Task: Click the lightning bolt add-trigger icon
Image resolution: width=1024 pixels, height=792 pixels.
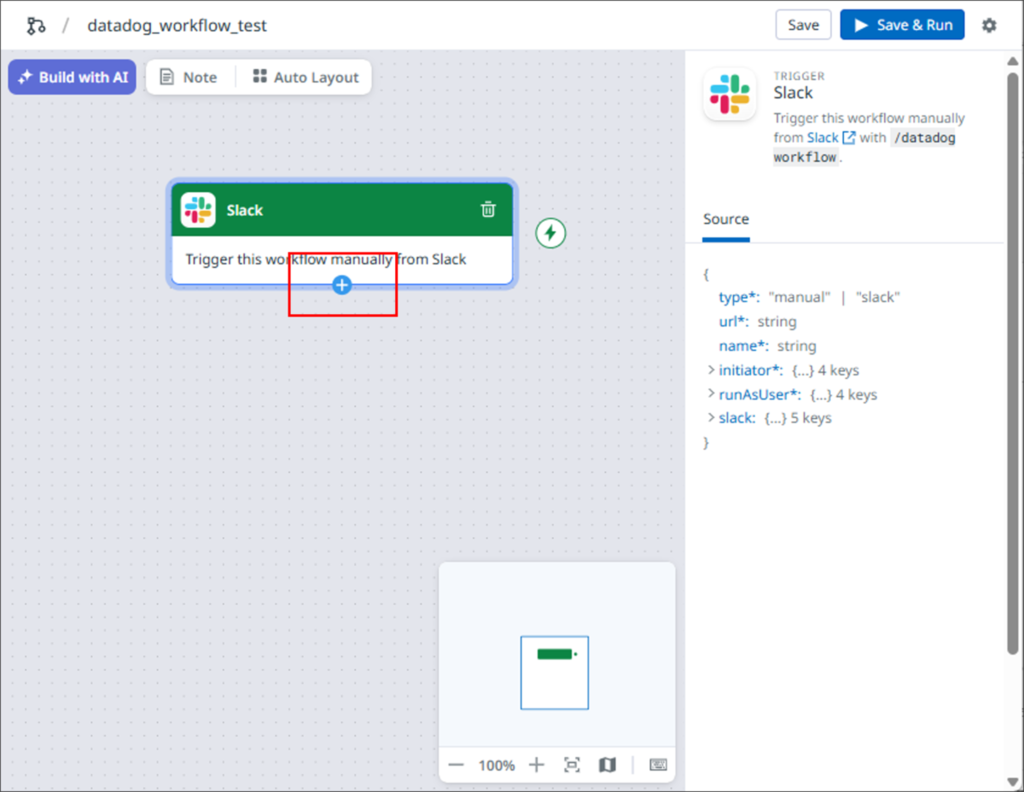Action: [x=551, y=233]
